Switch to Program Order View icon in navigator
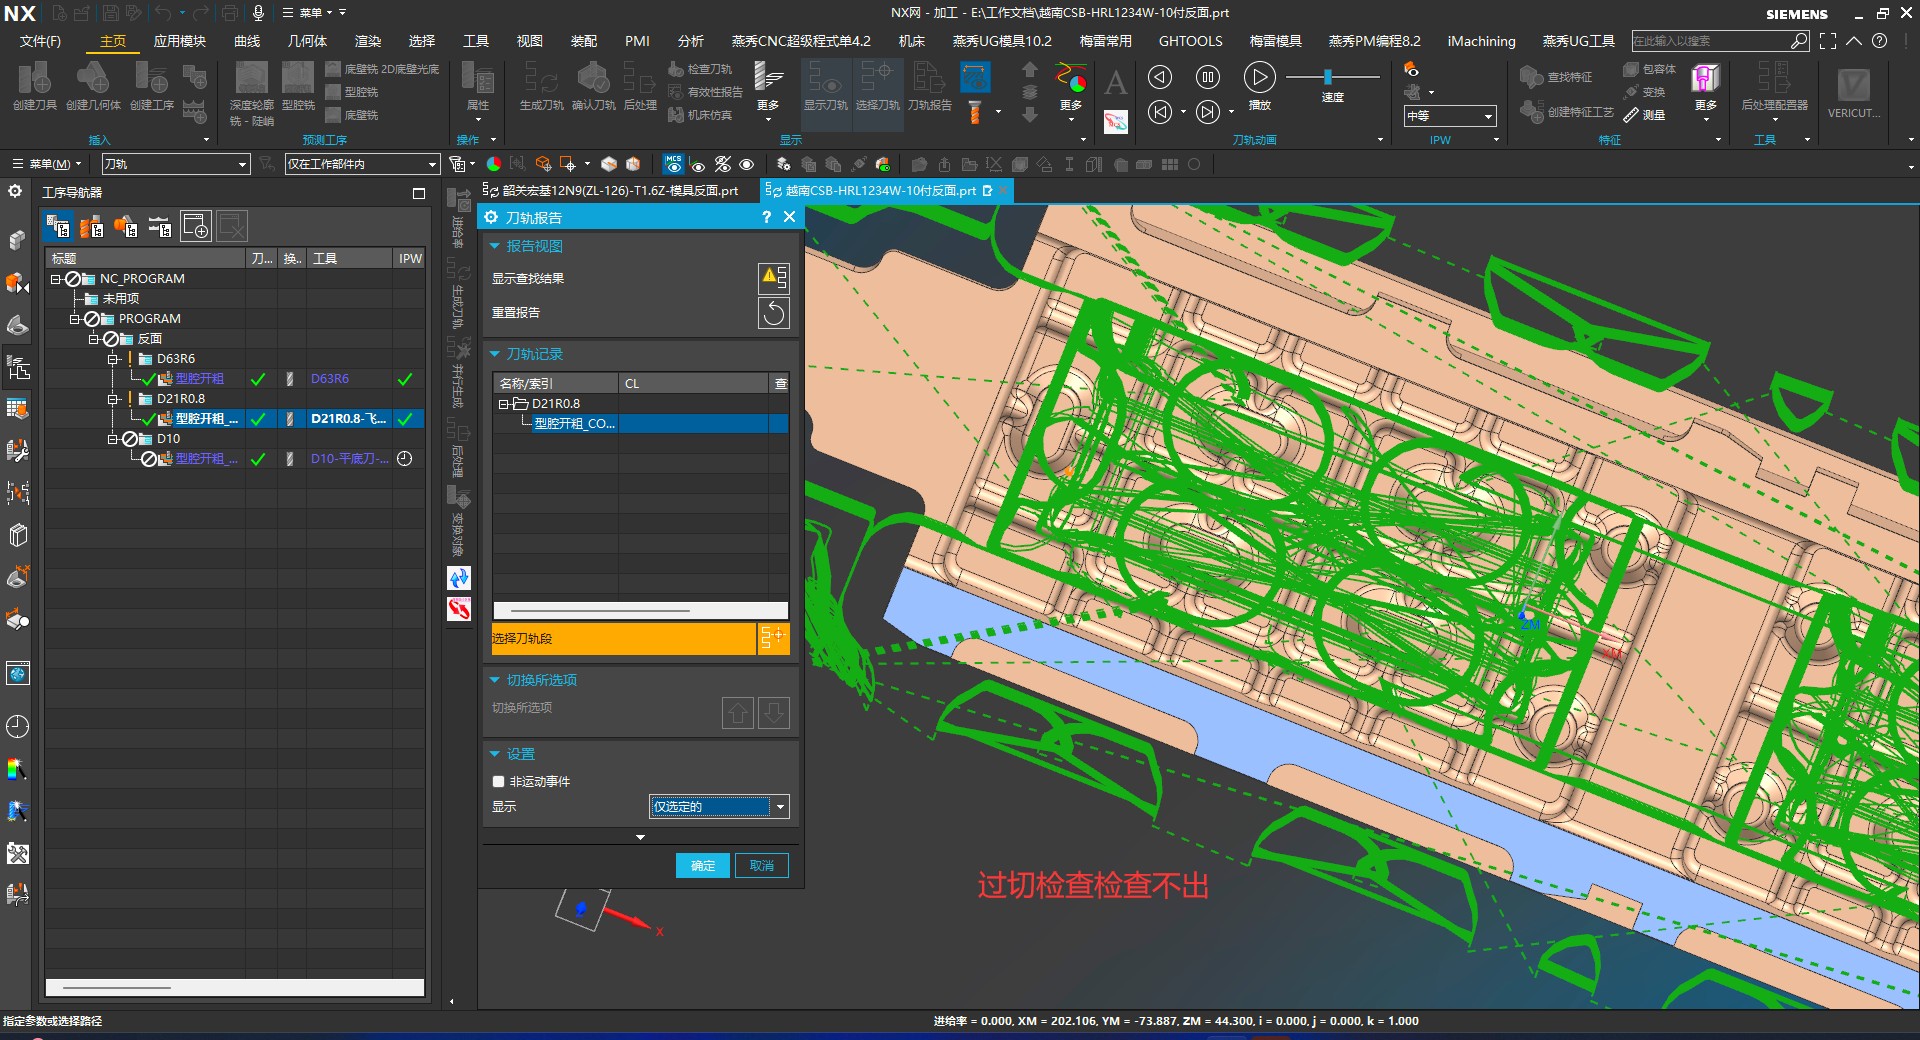The height and width of the screenshot is (1040, 1920). (57, 227)
